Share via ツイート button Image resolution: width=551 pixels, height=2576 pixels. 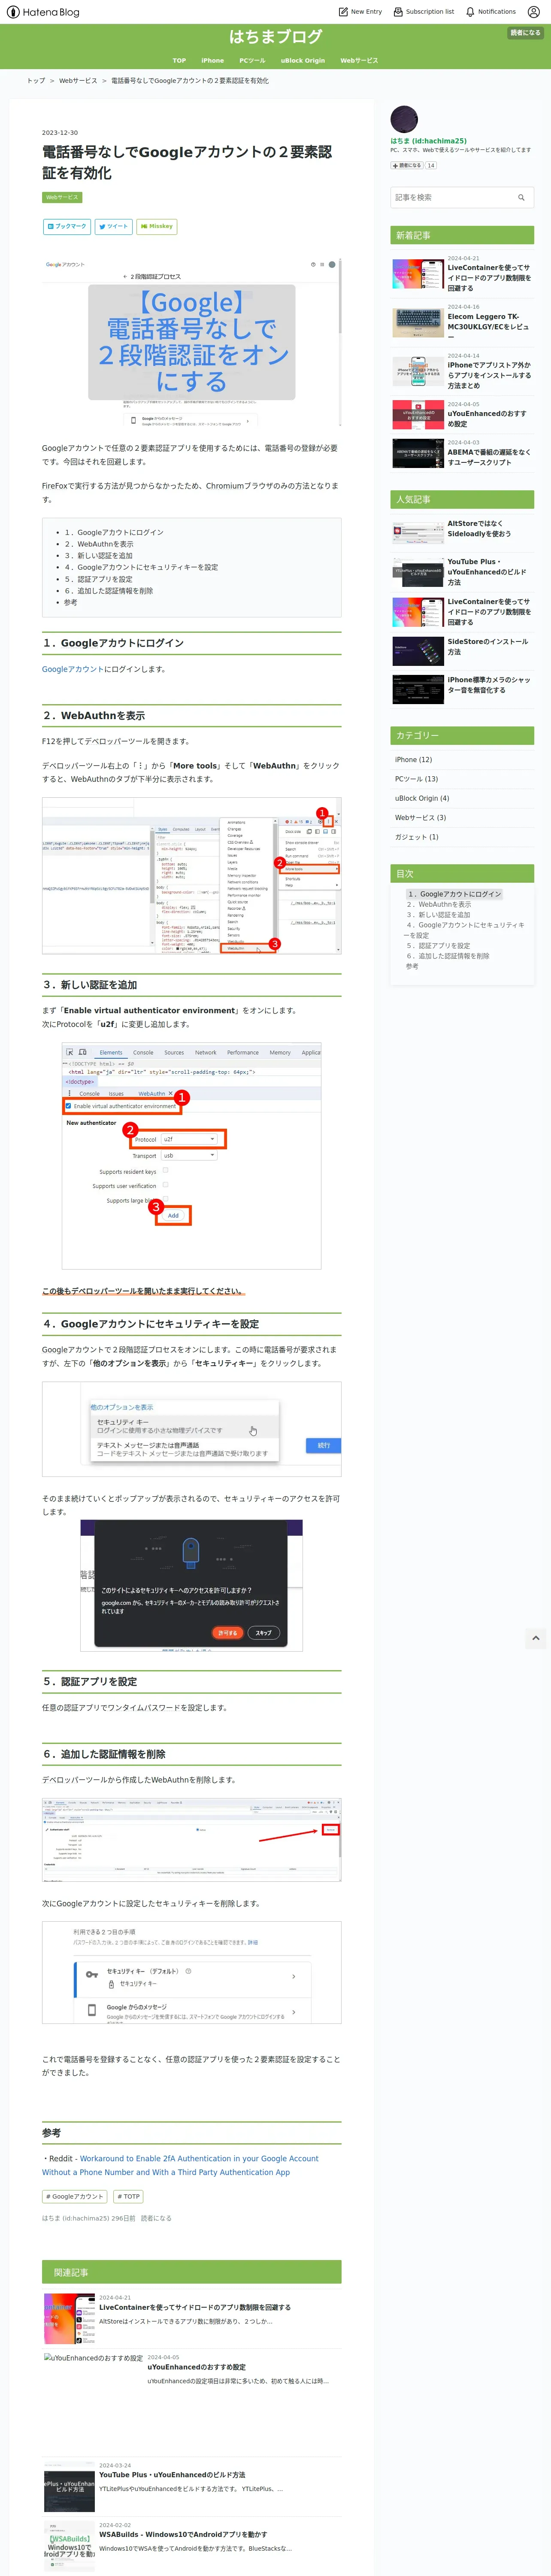[114, 227]
